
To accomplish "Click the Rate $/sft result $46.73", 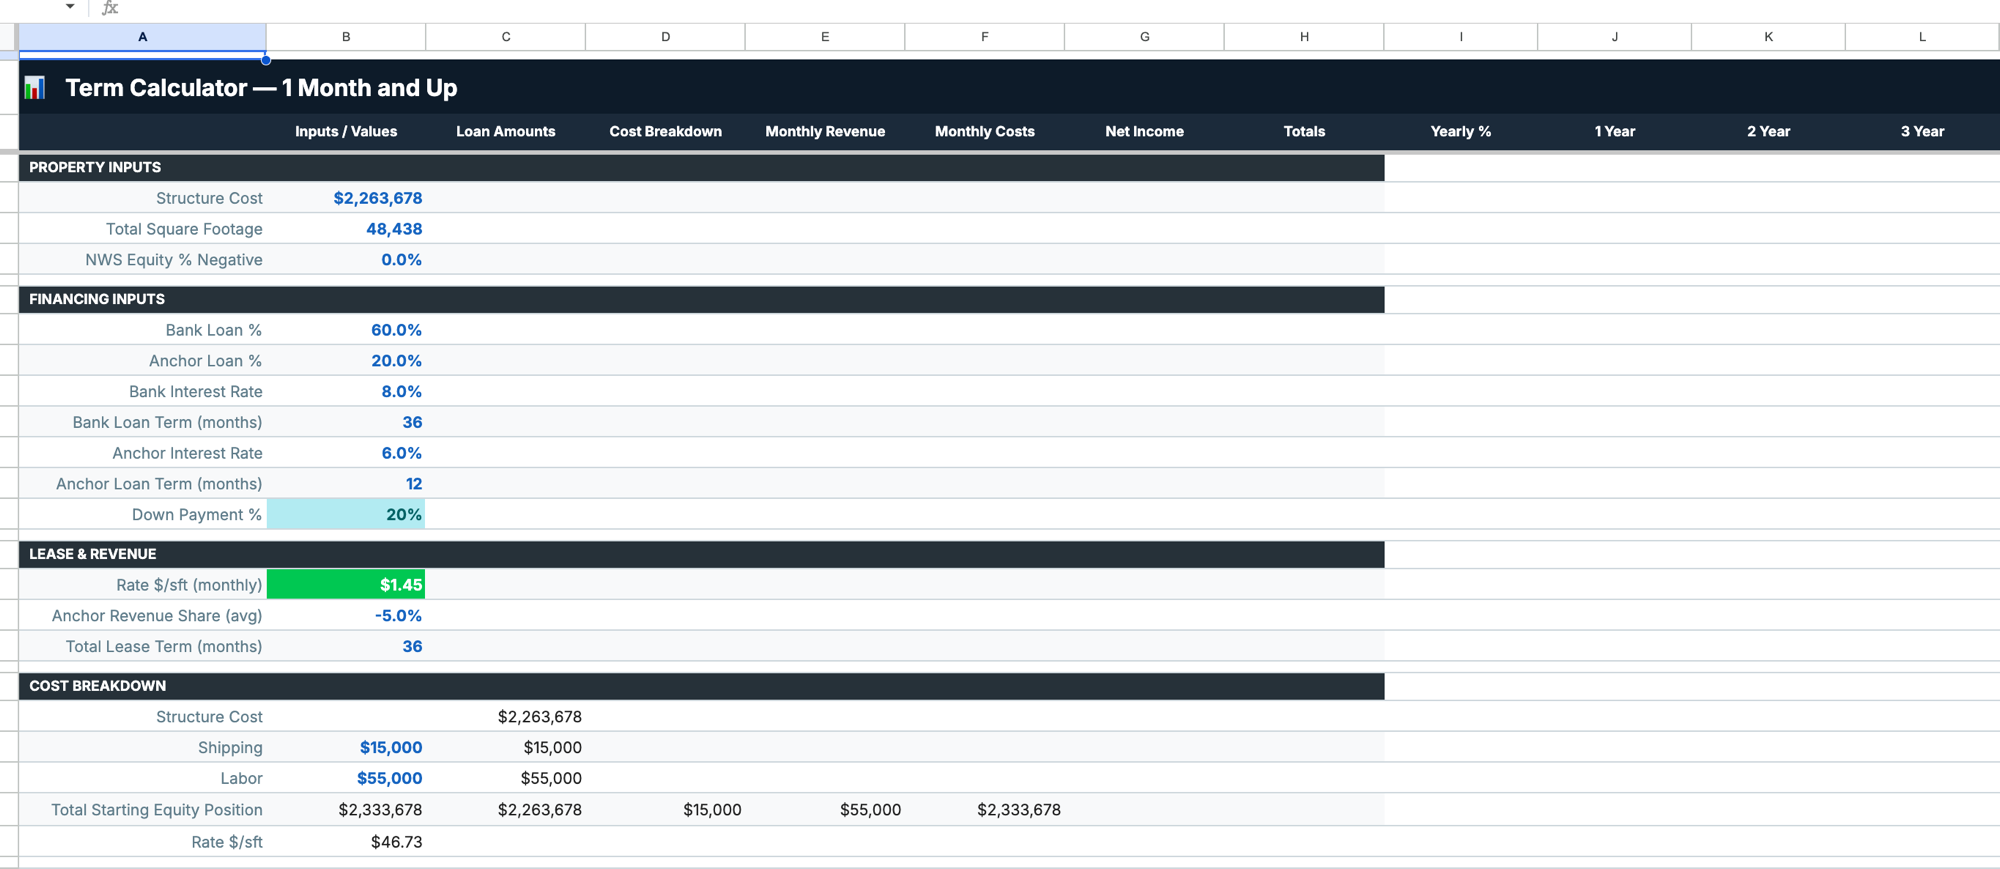I will (396, 842).
